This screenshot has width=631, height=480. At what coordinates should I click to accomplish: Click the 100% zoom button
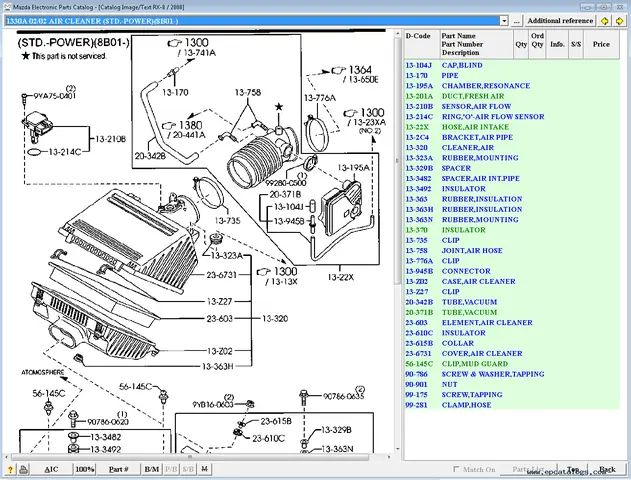[x=85, y=469]
